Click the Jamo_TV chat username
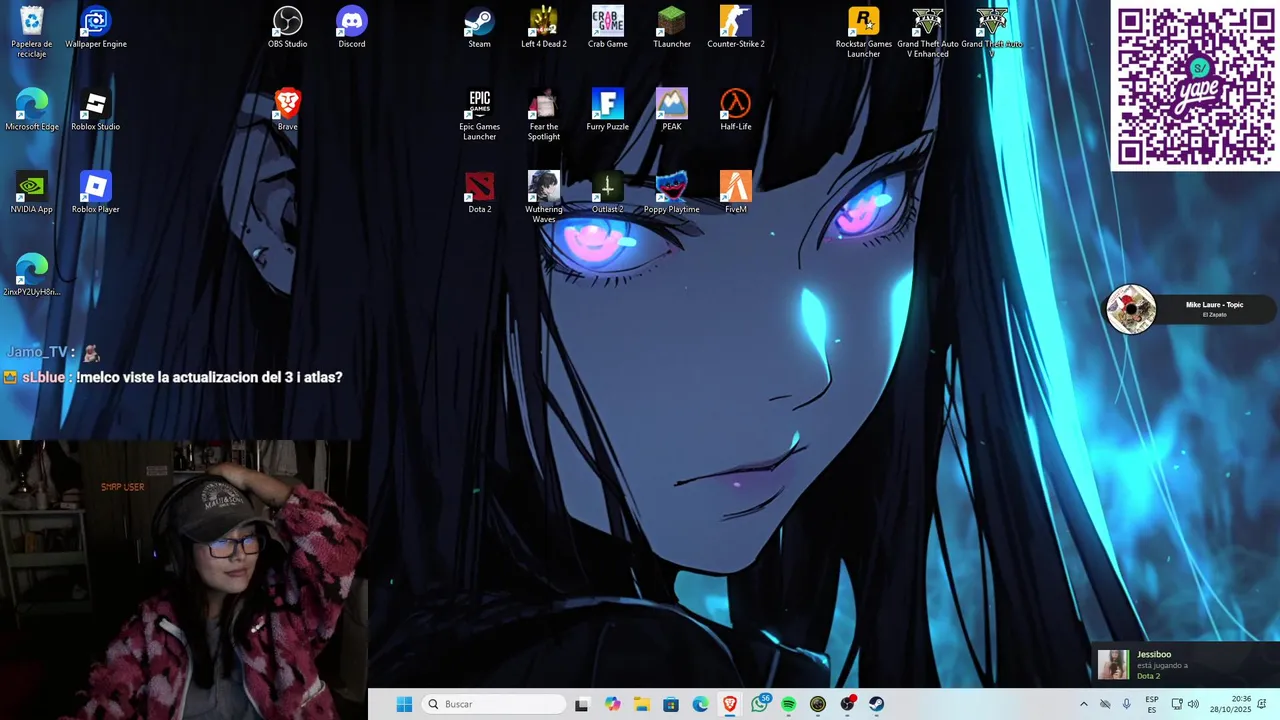Viewport: 1280px width, 720px height. coord(37,352)
